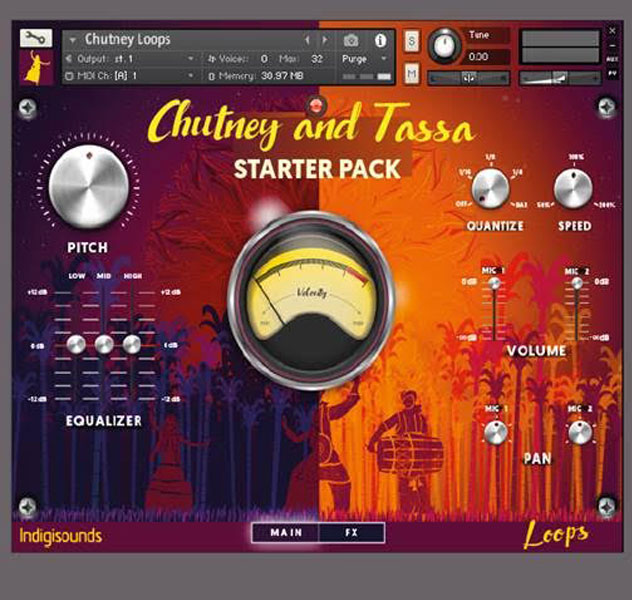Image resolution: width=632 pixels, height=600 pixels.
Task: Click the Mic 1 volume slider handle
Action: pos(494,285)
